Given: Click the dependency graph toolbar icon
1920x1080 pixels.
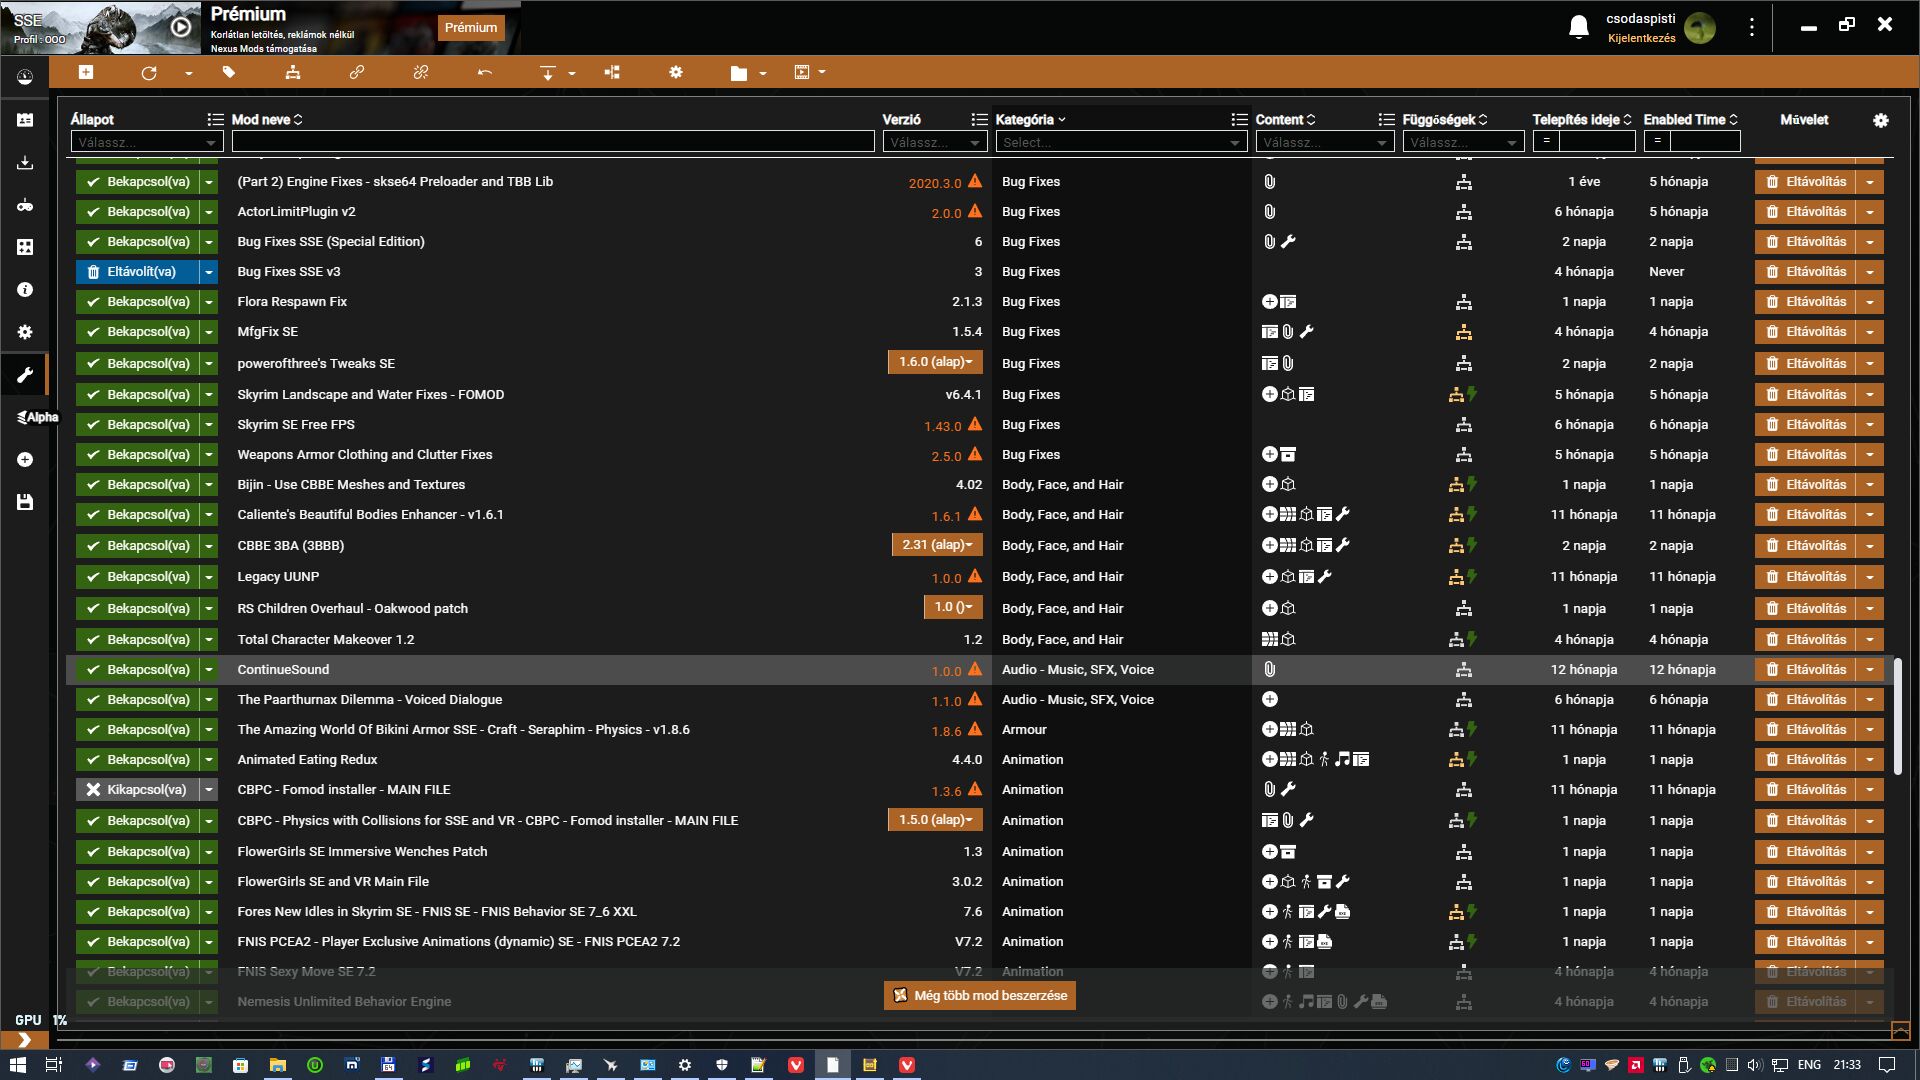Looking at the screenshot, I should pos(612,72).
